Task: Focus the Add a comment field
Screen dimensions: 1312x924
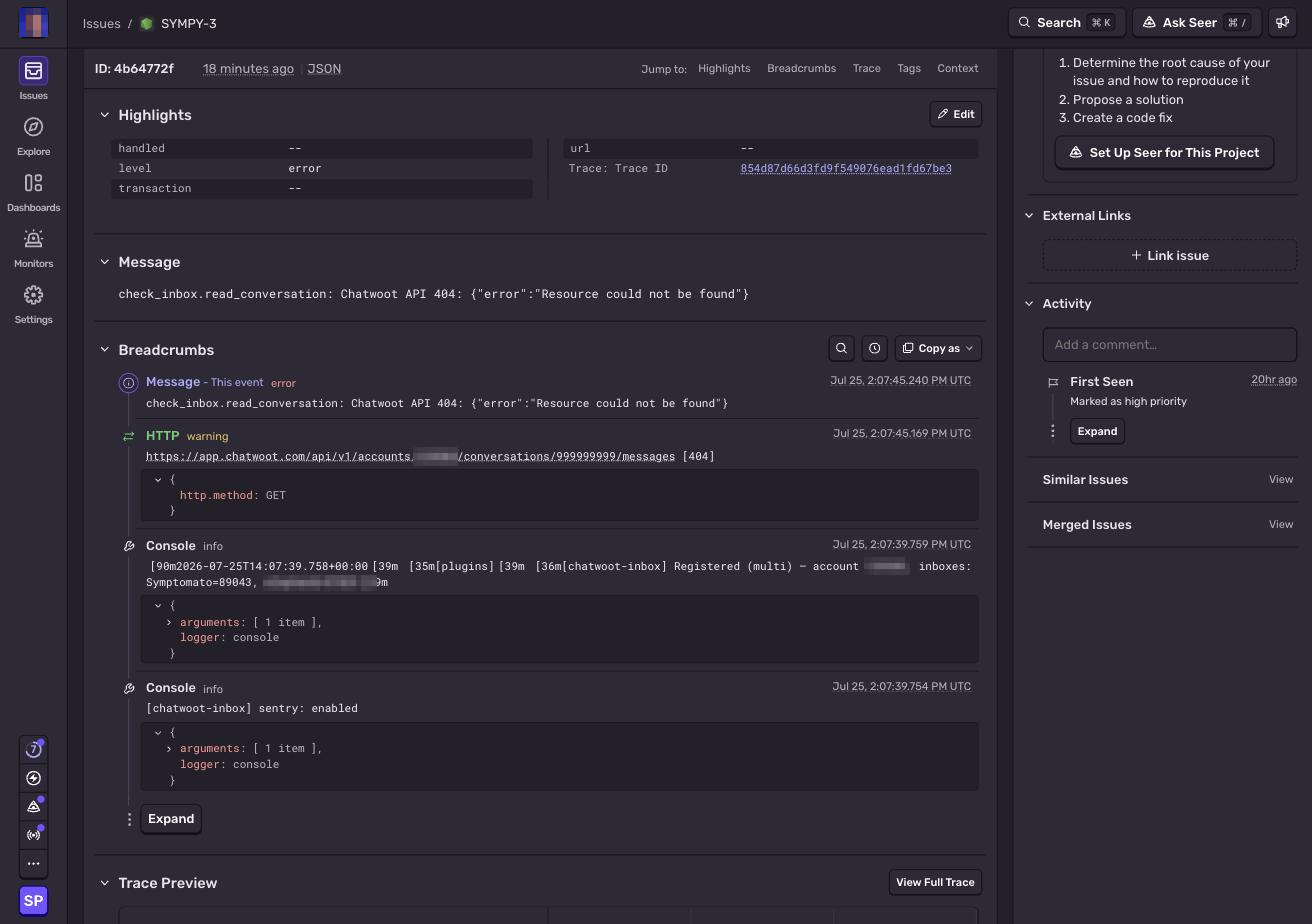Action: tap(1170, 344)
